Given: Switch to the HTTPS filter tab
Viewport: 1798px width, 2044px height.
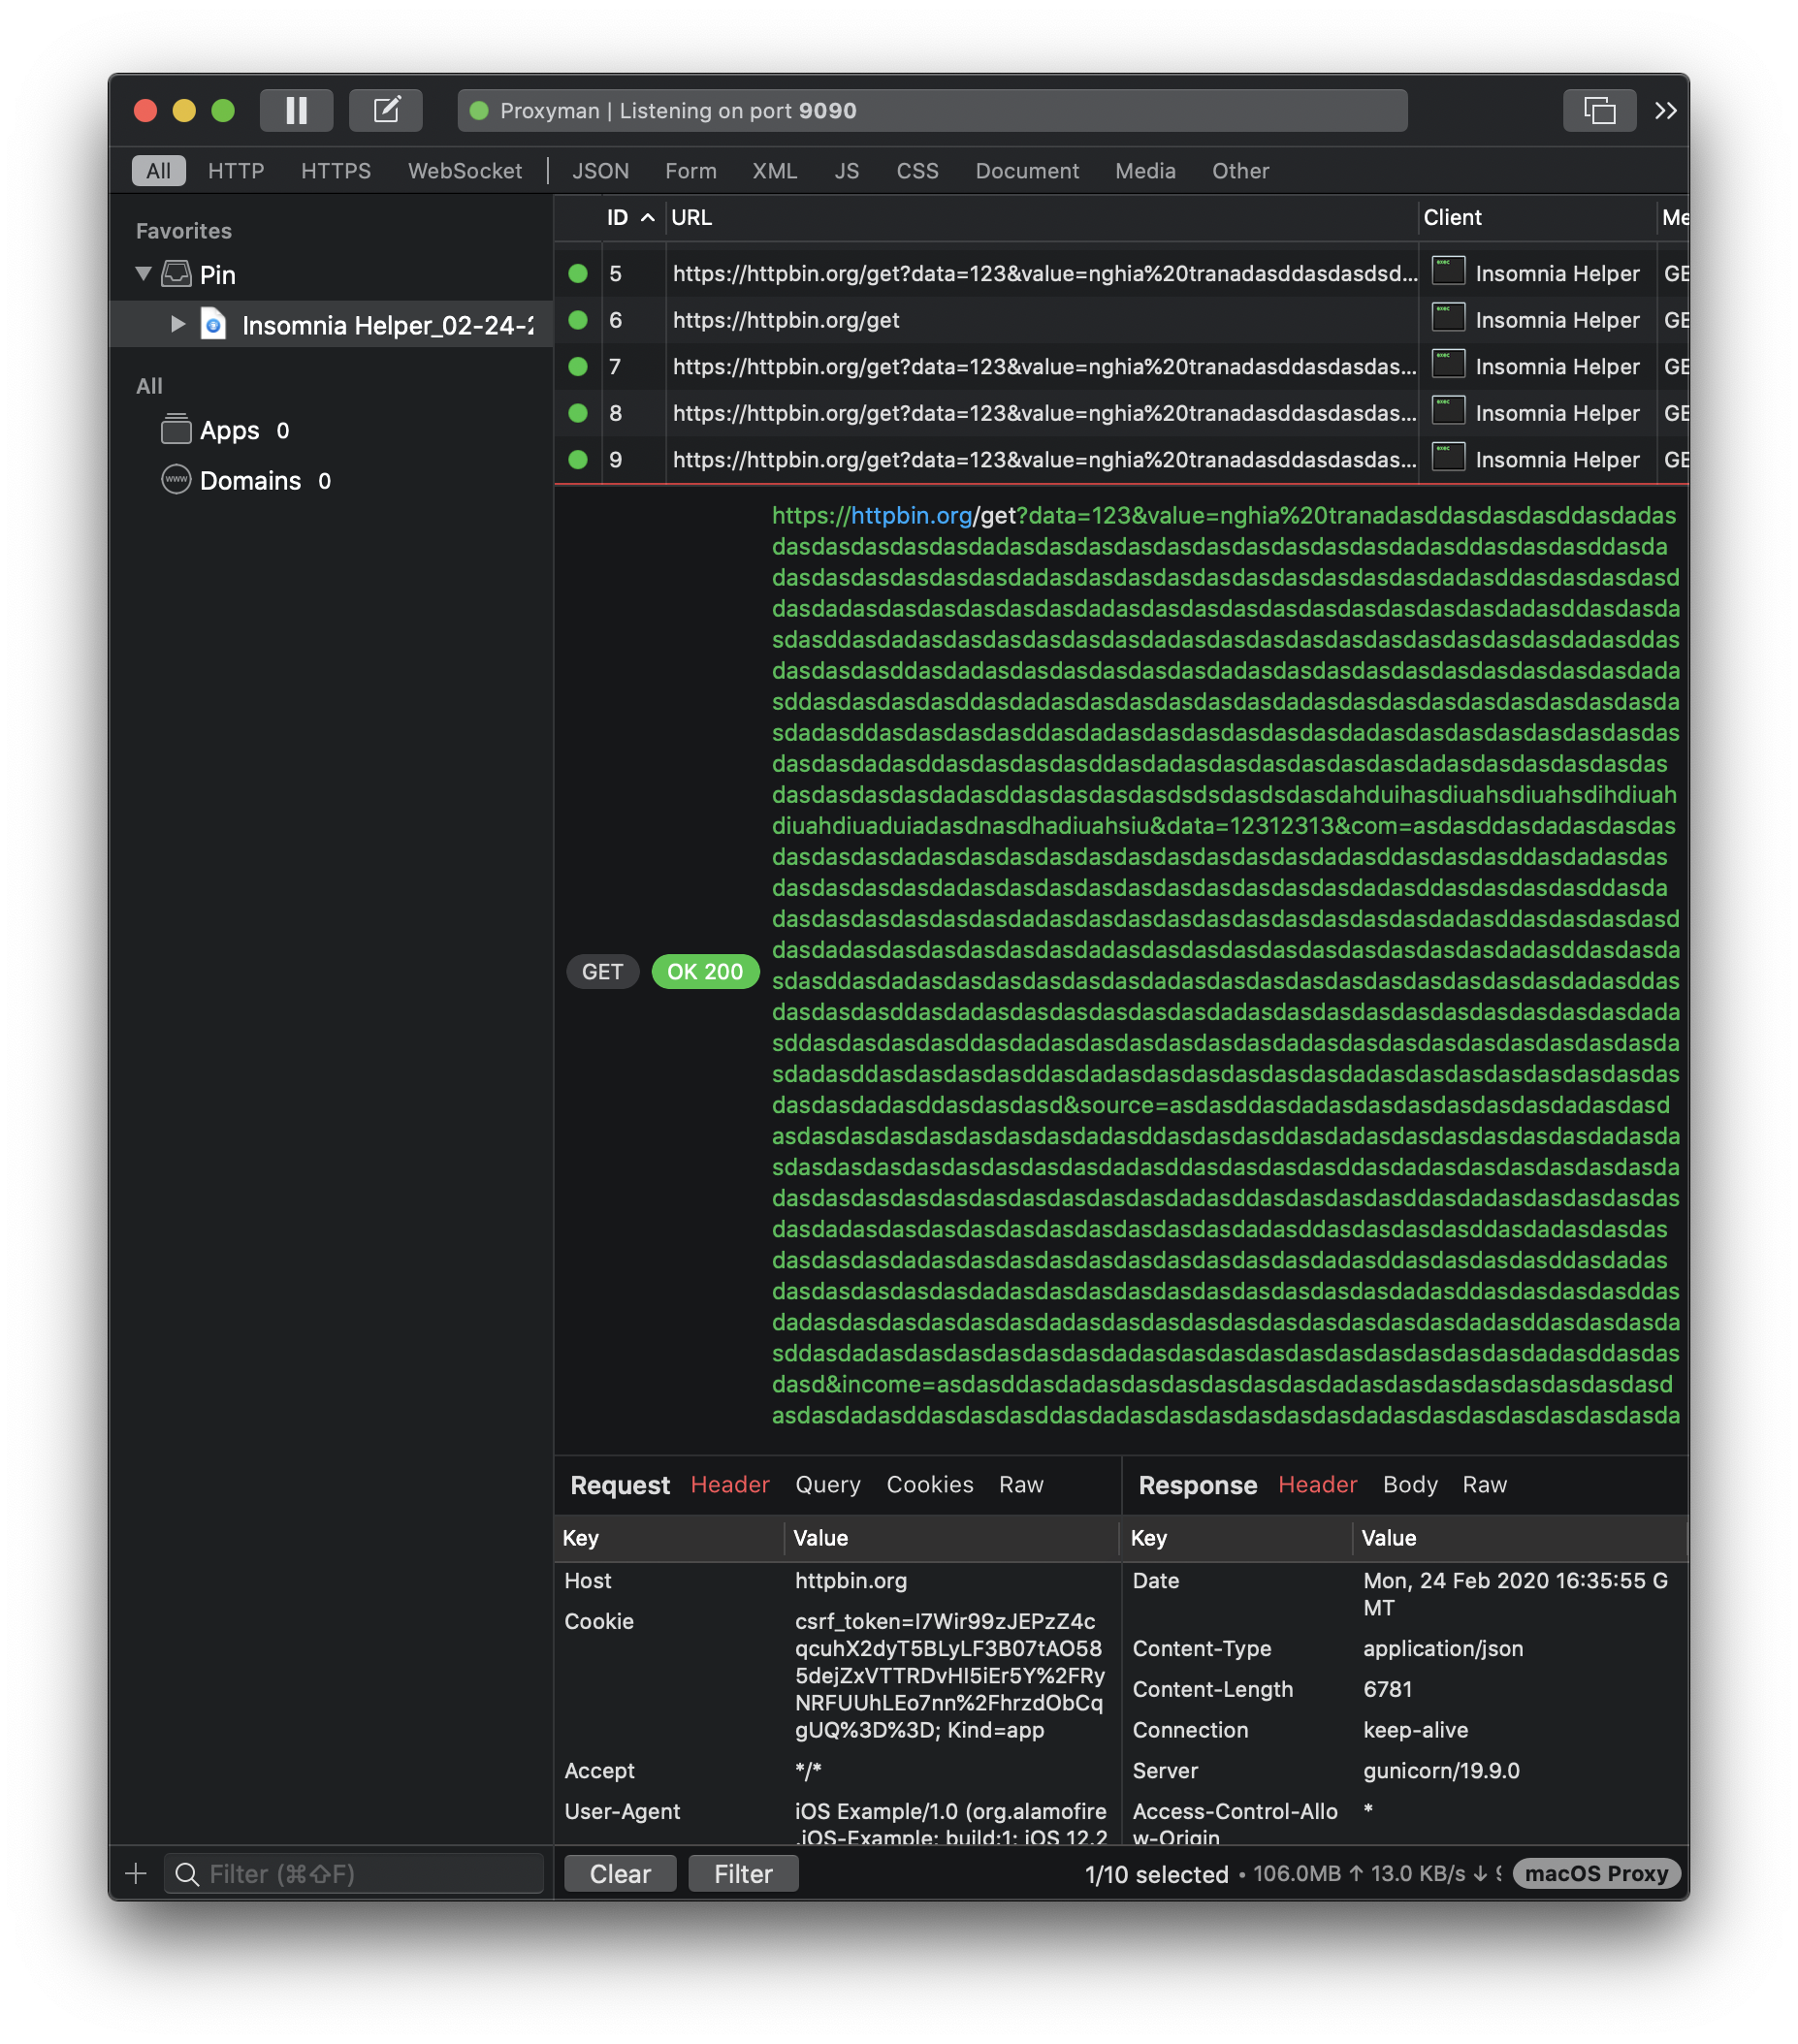Looking at the screenshot, I should (x=335, y=170).
